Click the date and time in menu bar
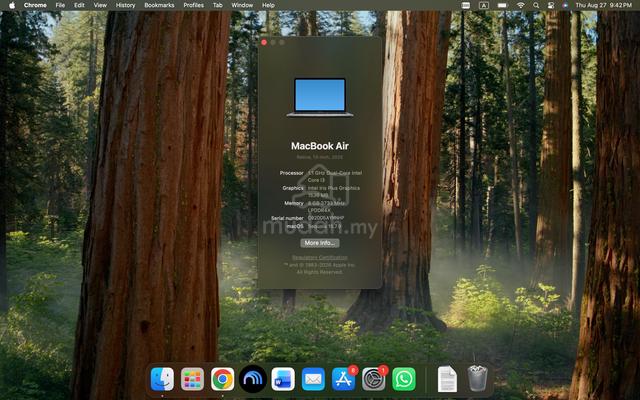 (603, 5)
